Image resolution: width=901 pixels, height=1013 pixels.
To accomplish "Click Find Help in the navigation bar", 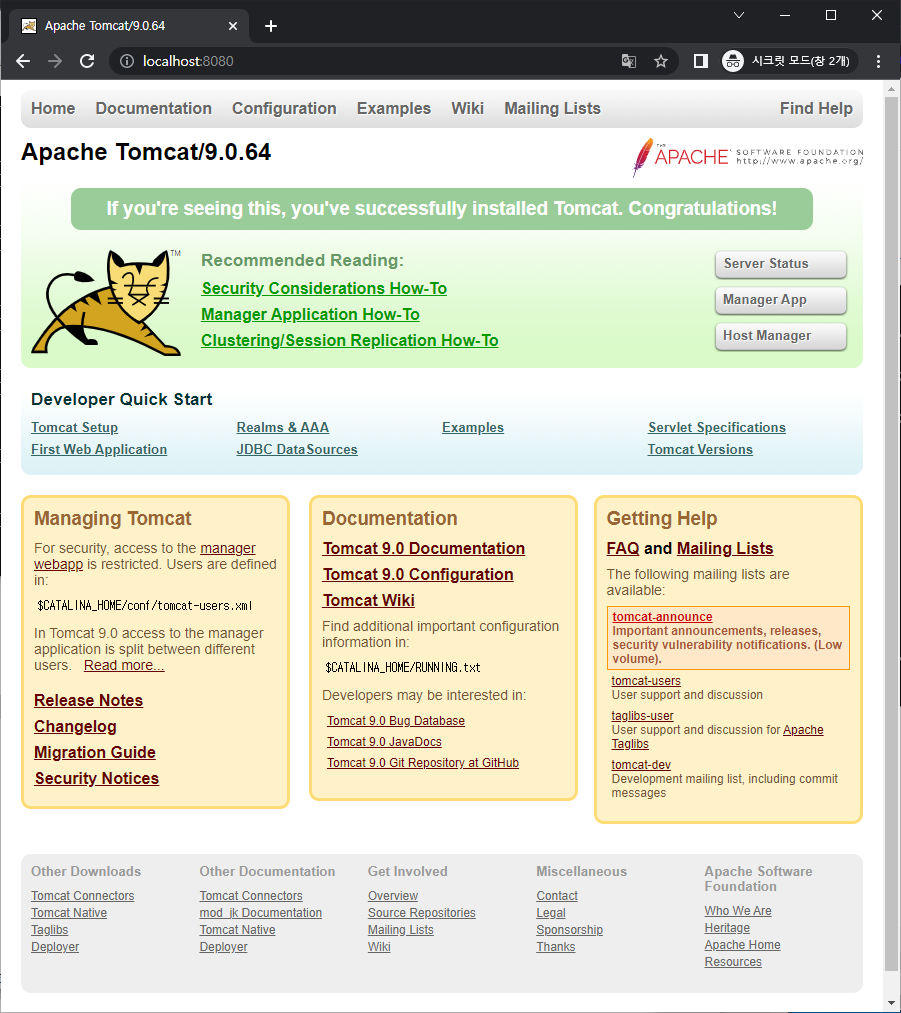I will [x=816, y=108].
